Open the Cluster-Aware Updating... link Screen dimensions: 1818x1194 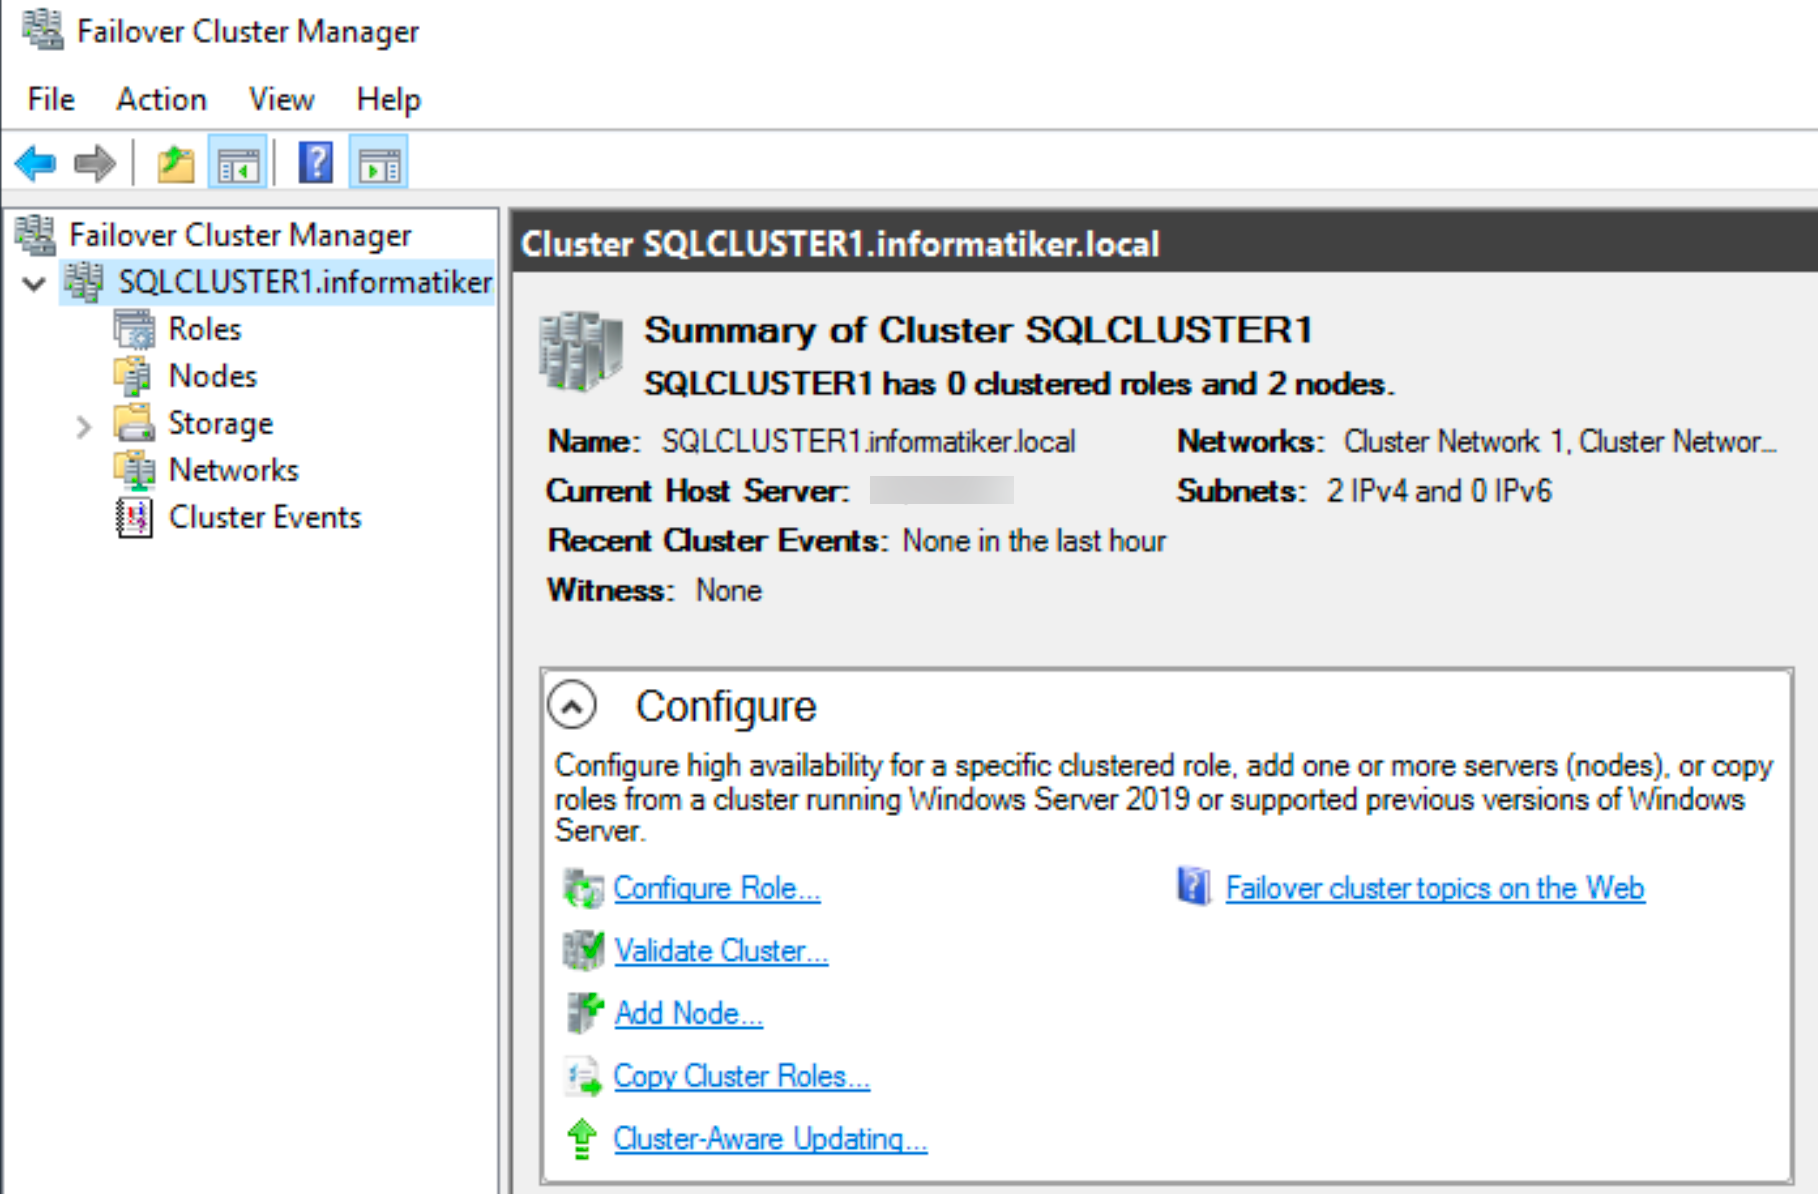pyautogui.click(x=770, y=1139)
